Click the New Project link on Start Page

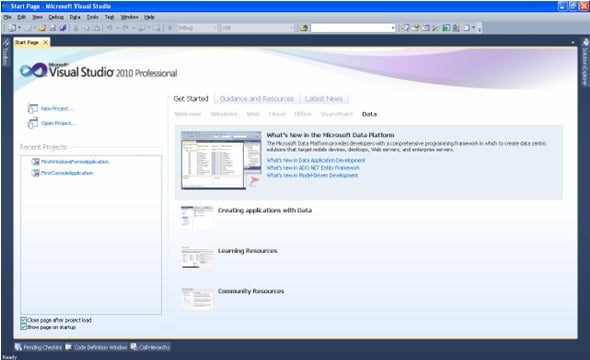[x=57, y=108]
